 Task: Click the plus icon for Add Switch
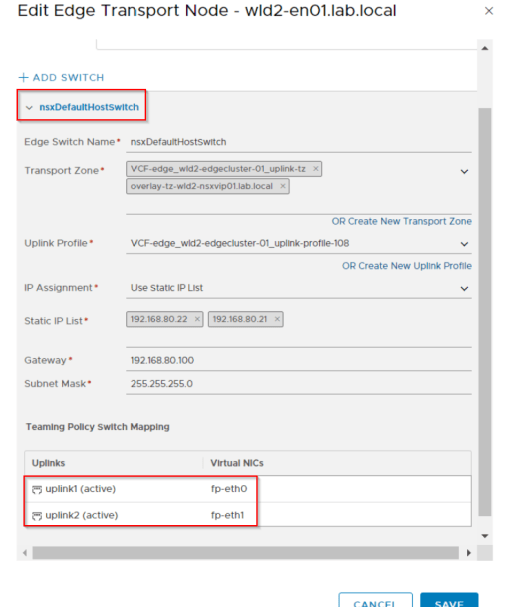click(x=24, y=77)
